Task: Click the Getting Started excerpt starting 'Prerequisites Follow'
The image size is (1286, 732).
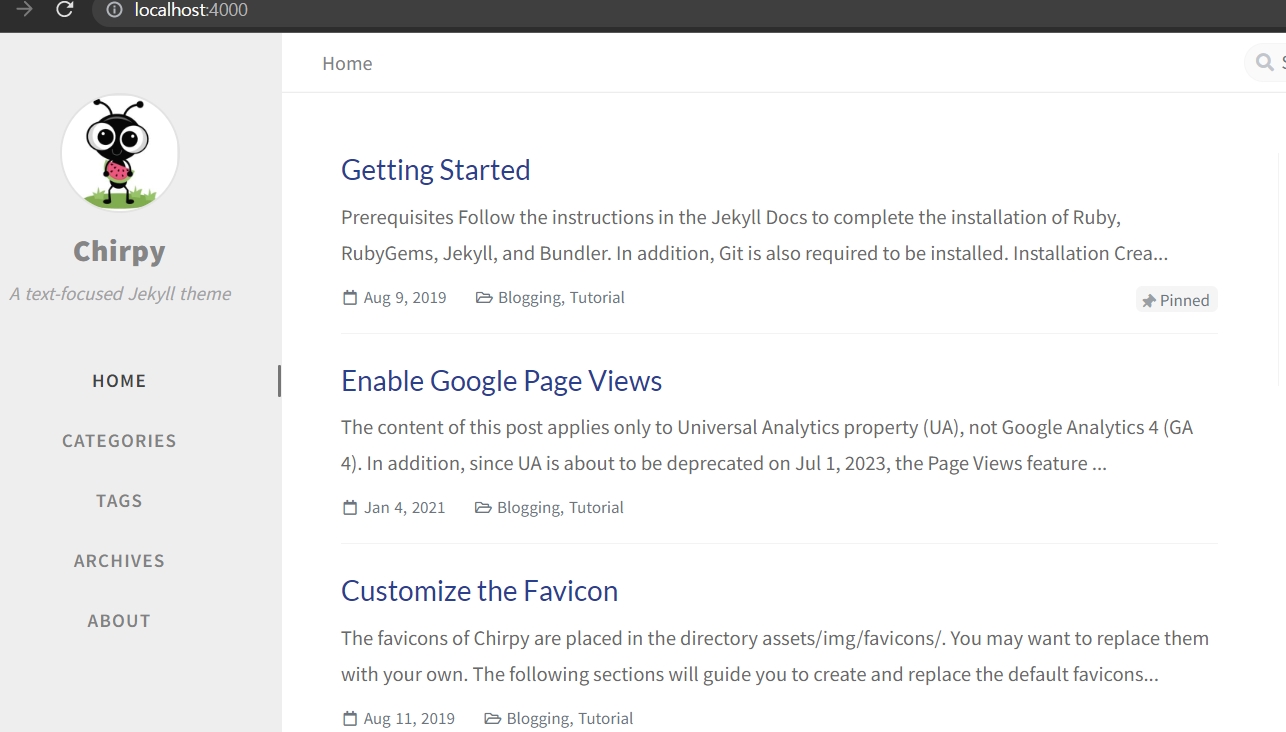Action: (755, 235)
